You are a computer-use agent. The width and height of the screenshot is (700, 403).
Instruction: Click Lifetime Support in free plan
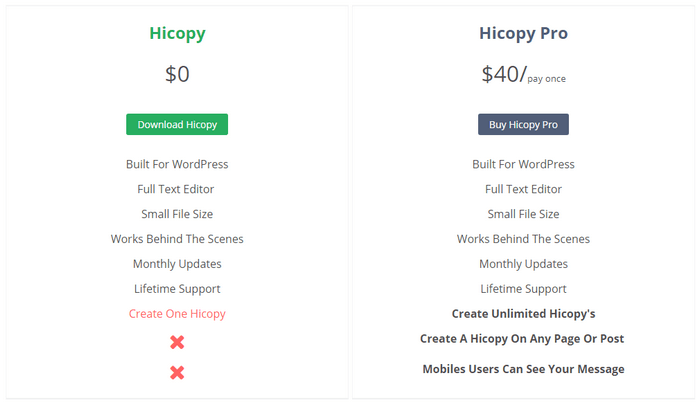pos(177,289)
